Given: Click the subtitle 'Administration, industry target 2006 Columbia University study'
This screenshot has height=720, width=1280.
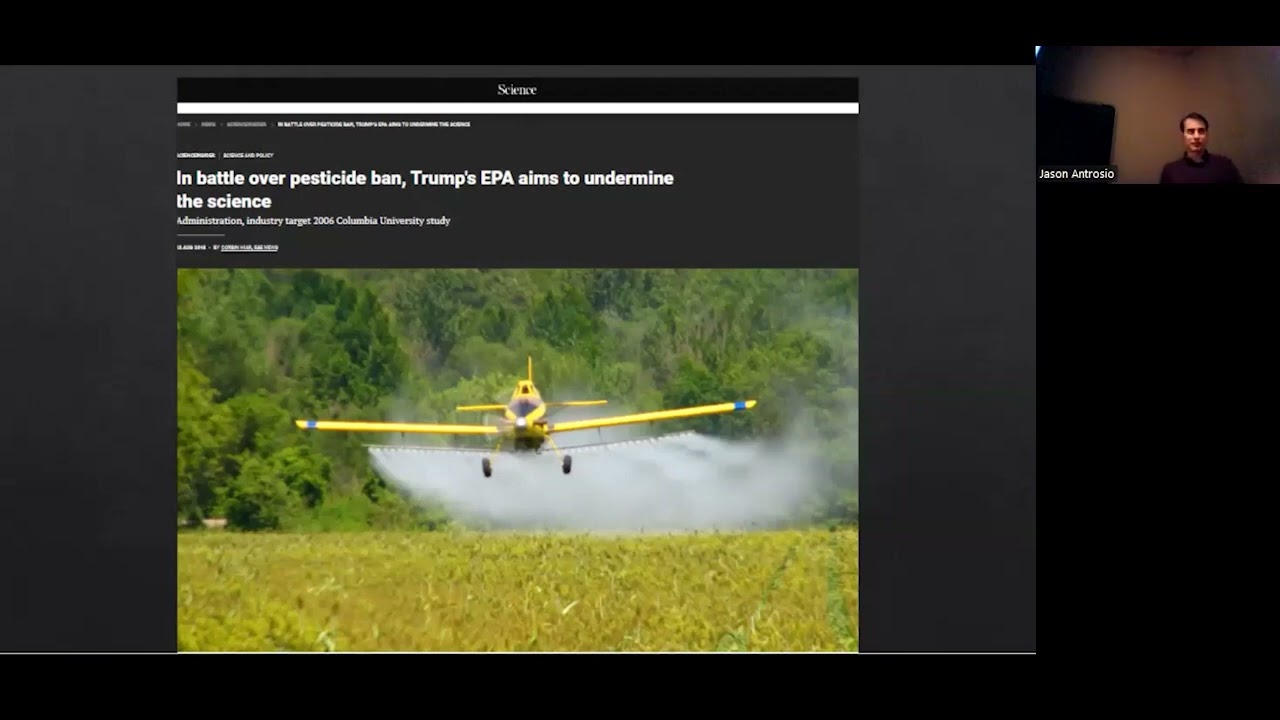Looking at the screenshot, I should click(314, 220).
